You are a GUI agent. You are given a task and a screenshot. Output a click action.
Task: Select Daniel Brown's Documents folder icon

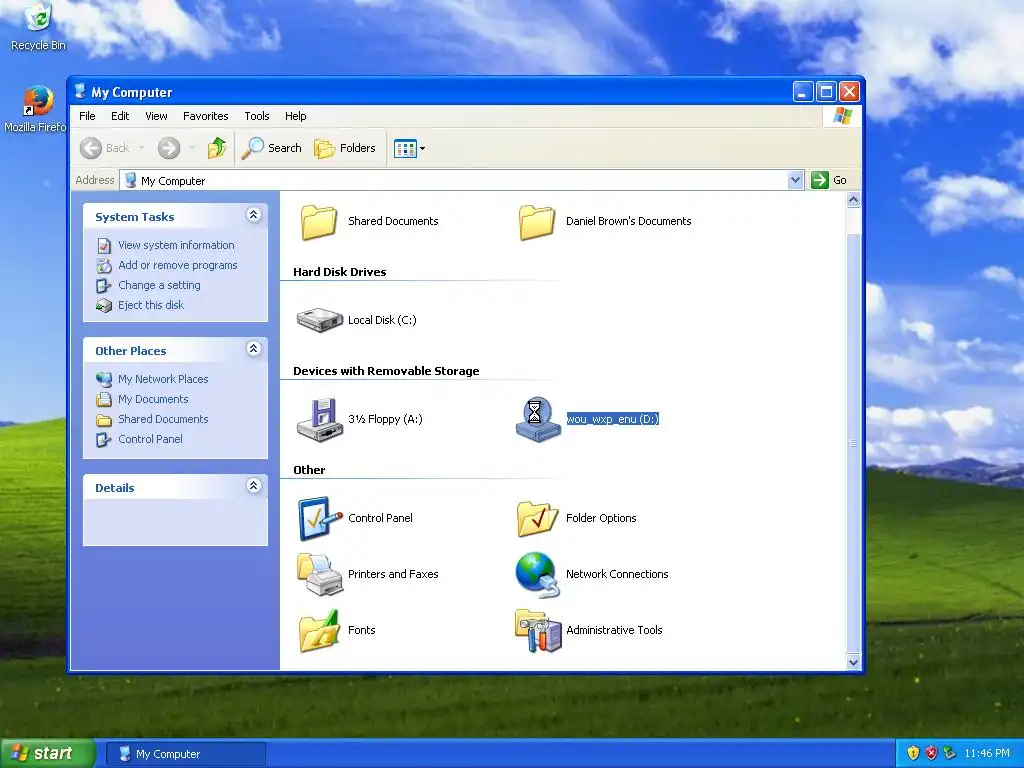point(537,222)
